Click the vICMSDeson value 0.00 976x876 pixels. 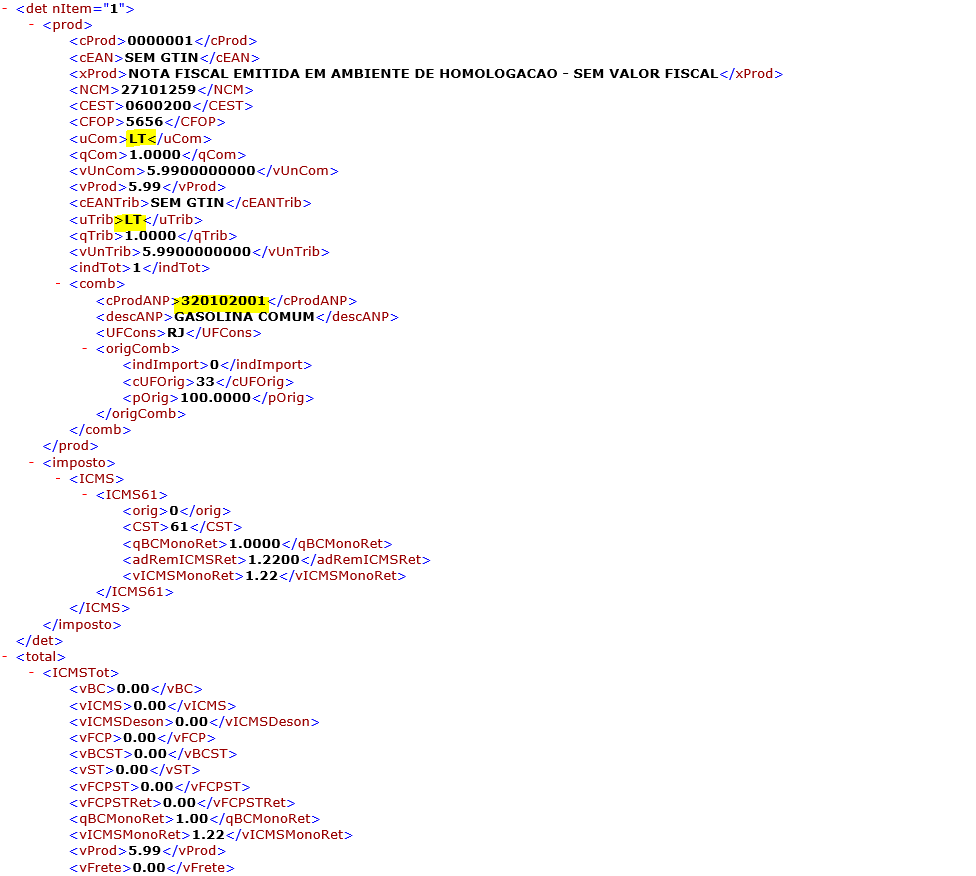192,722
